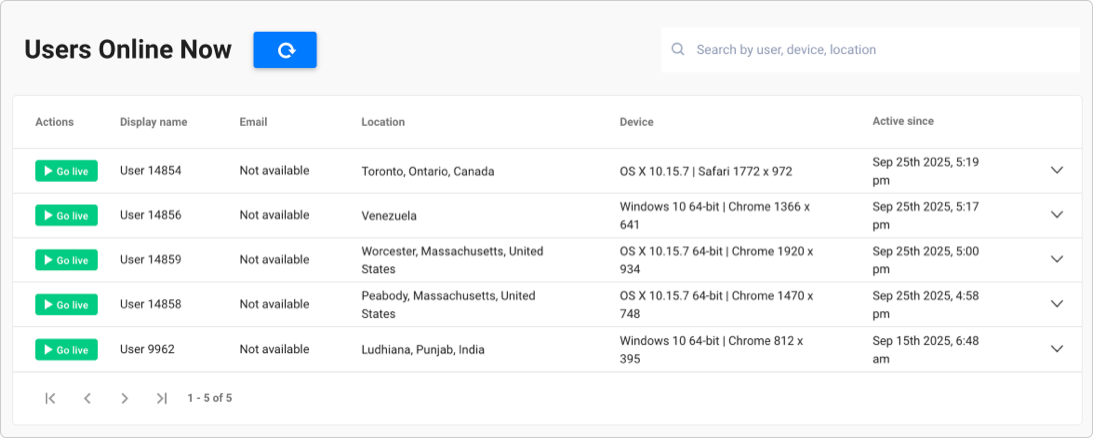This screenshot has height=439, width=1093.
Task: Go live with User 14854
Action: point(66,171)
